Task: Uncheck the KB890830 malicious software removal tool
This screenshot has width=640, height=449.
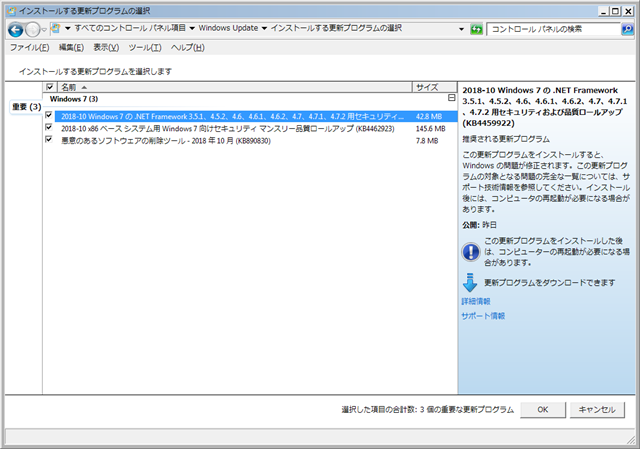Action: (49, 140)
